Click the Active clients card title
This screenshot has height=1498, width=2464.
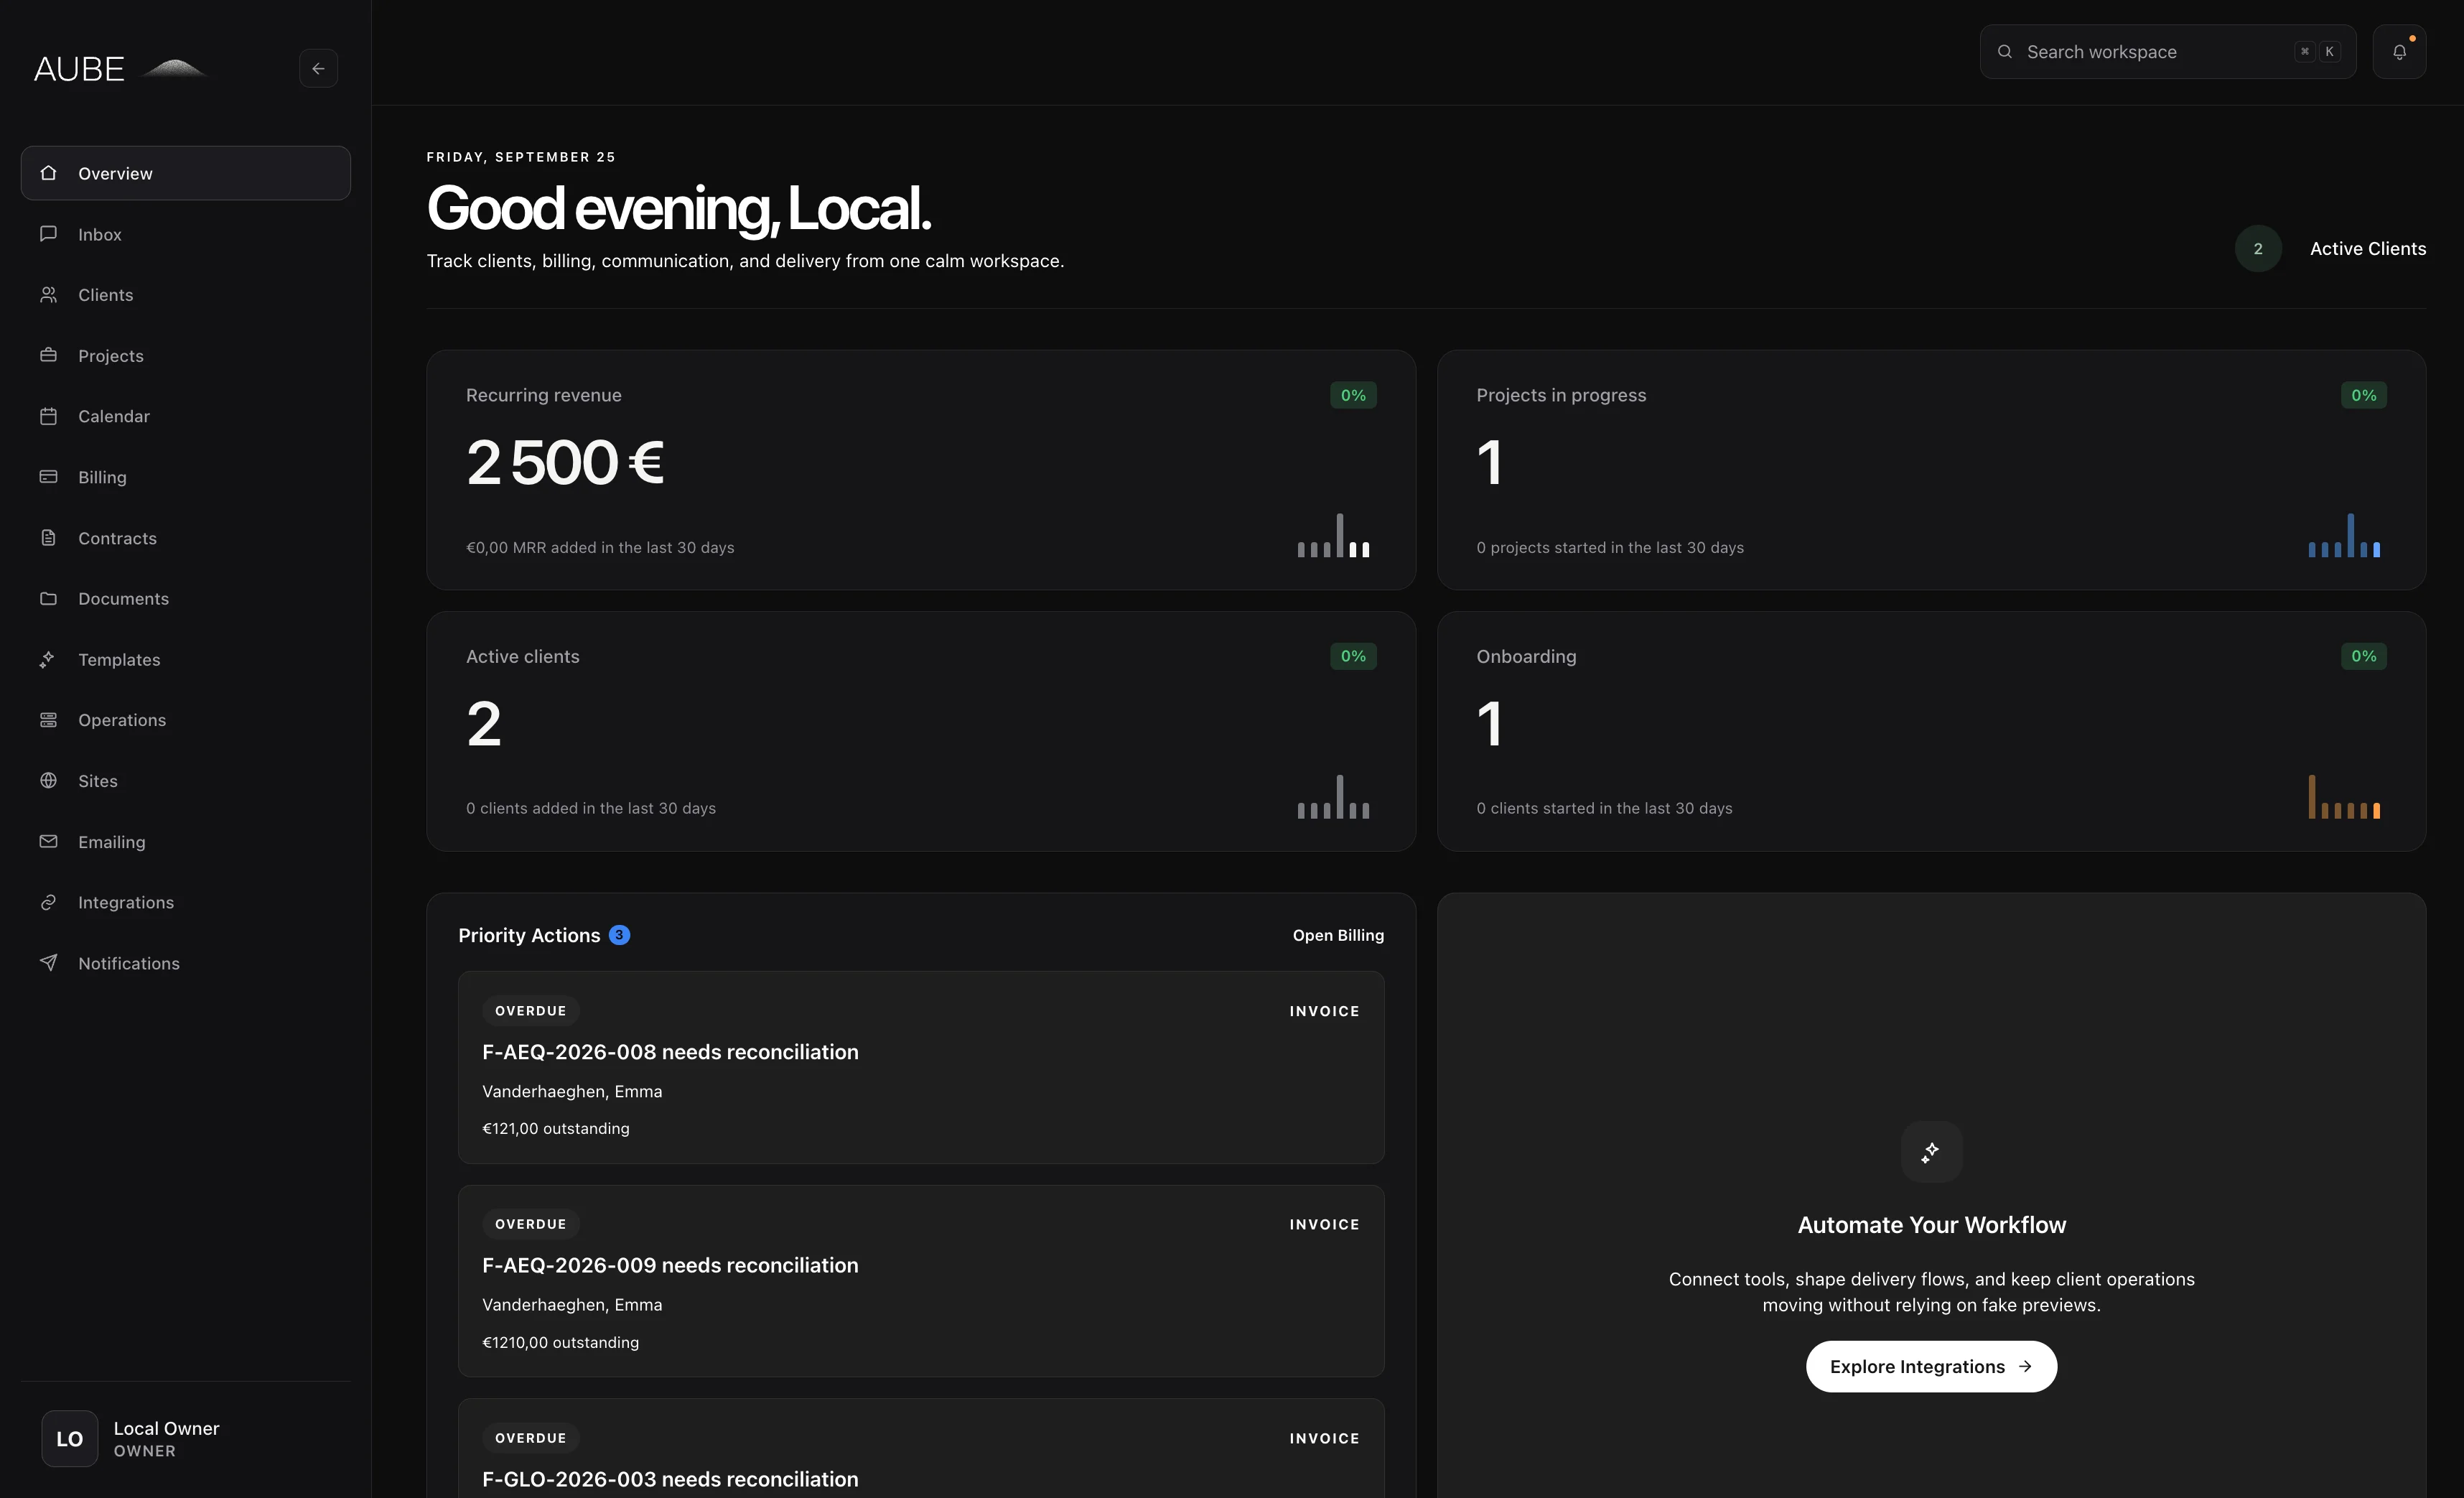coord(522,656)
